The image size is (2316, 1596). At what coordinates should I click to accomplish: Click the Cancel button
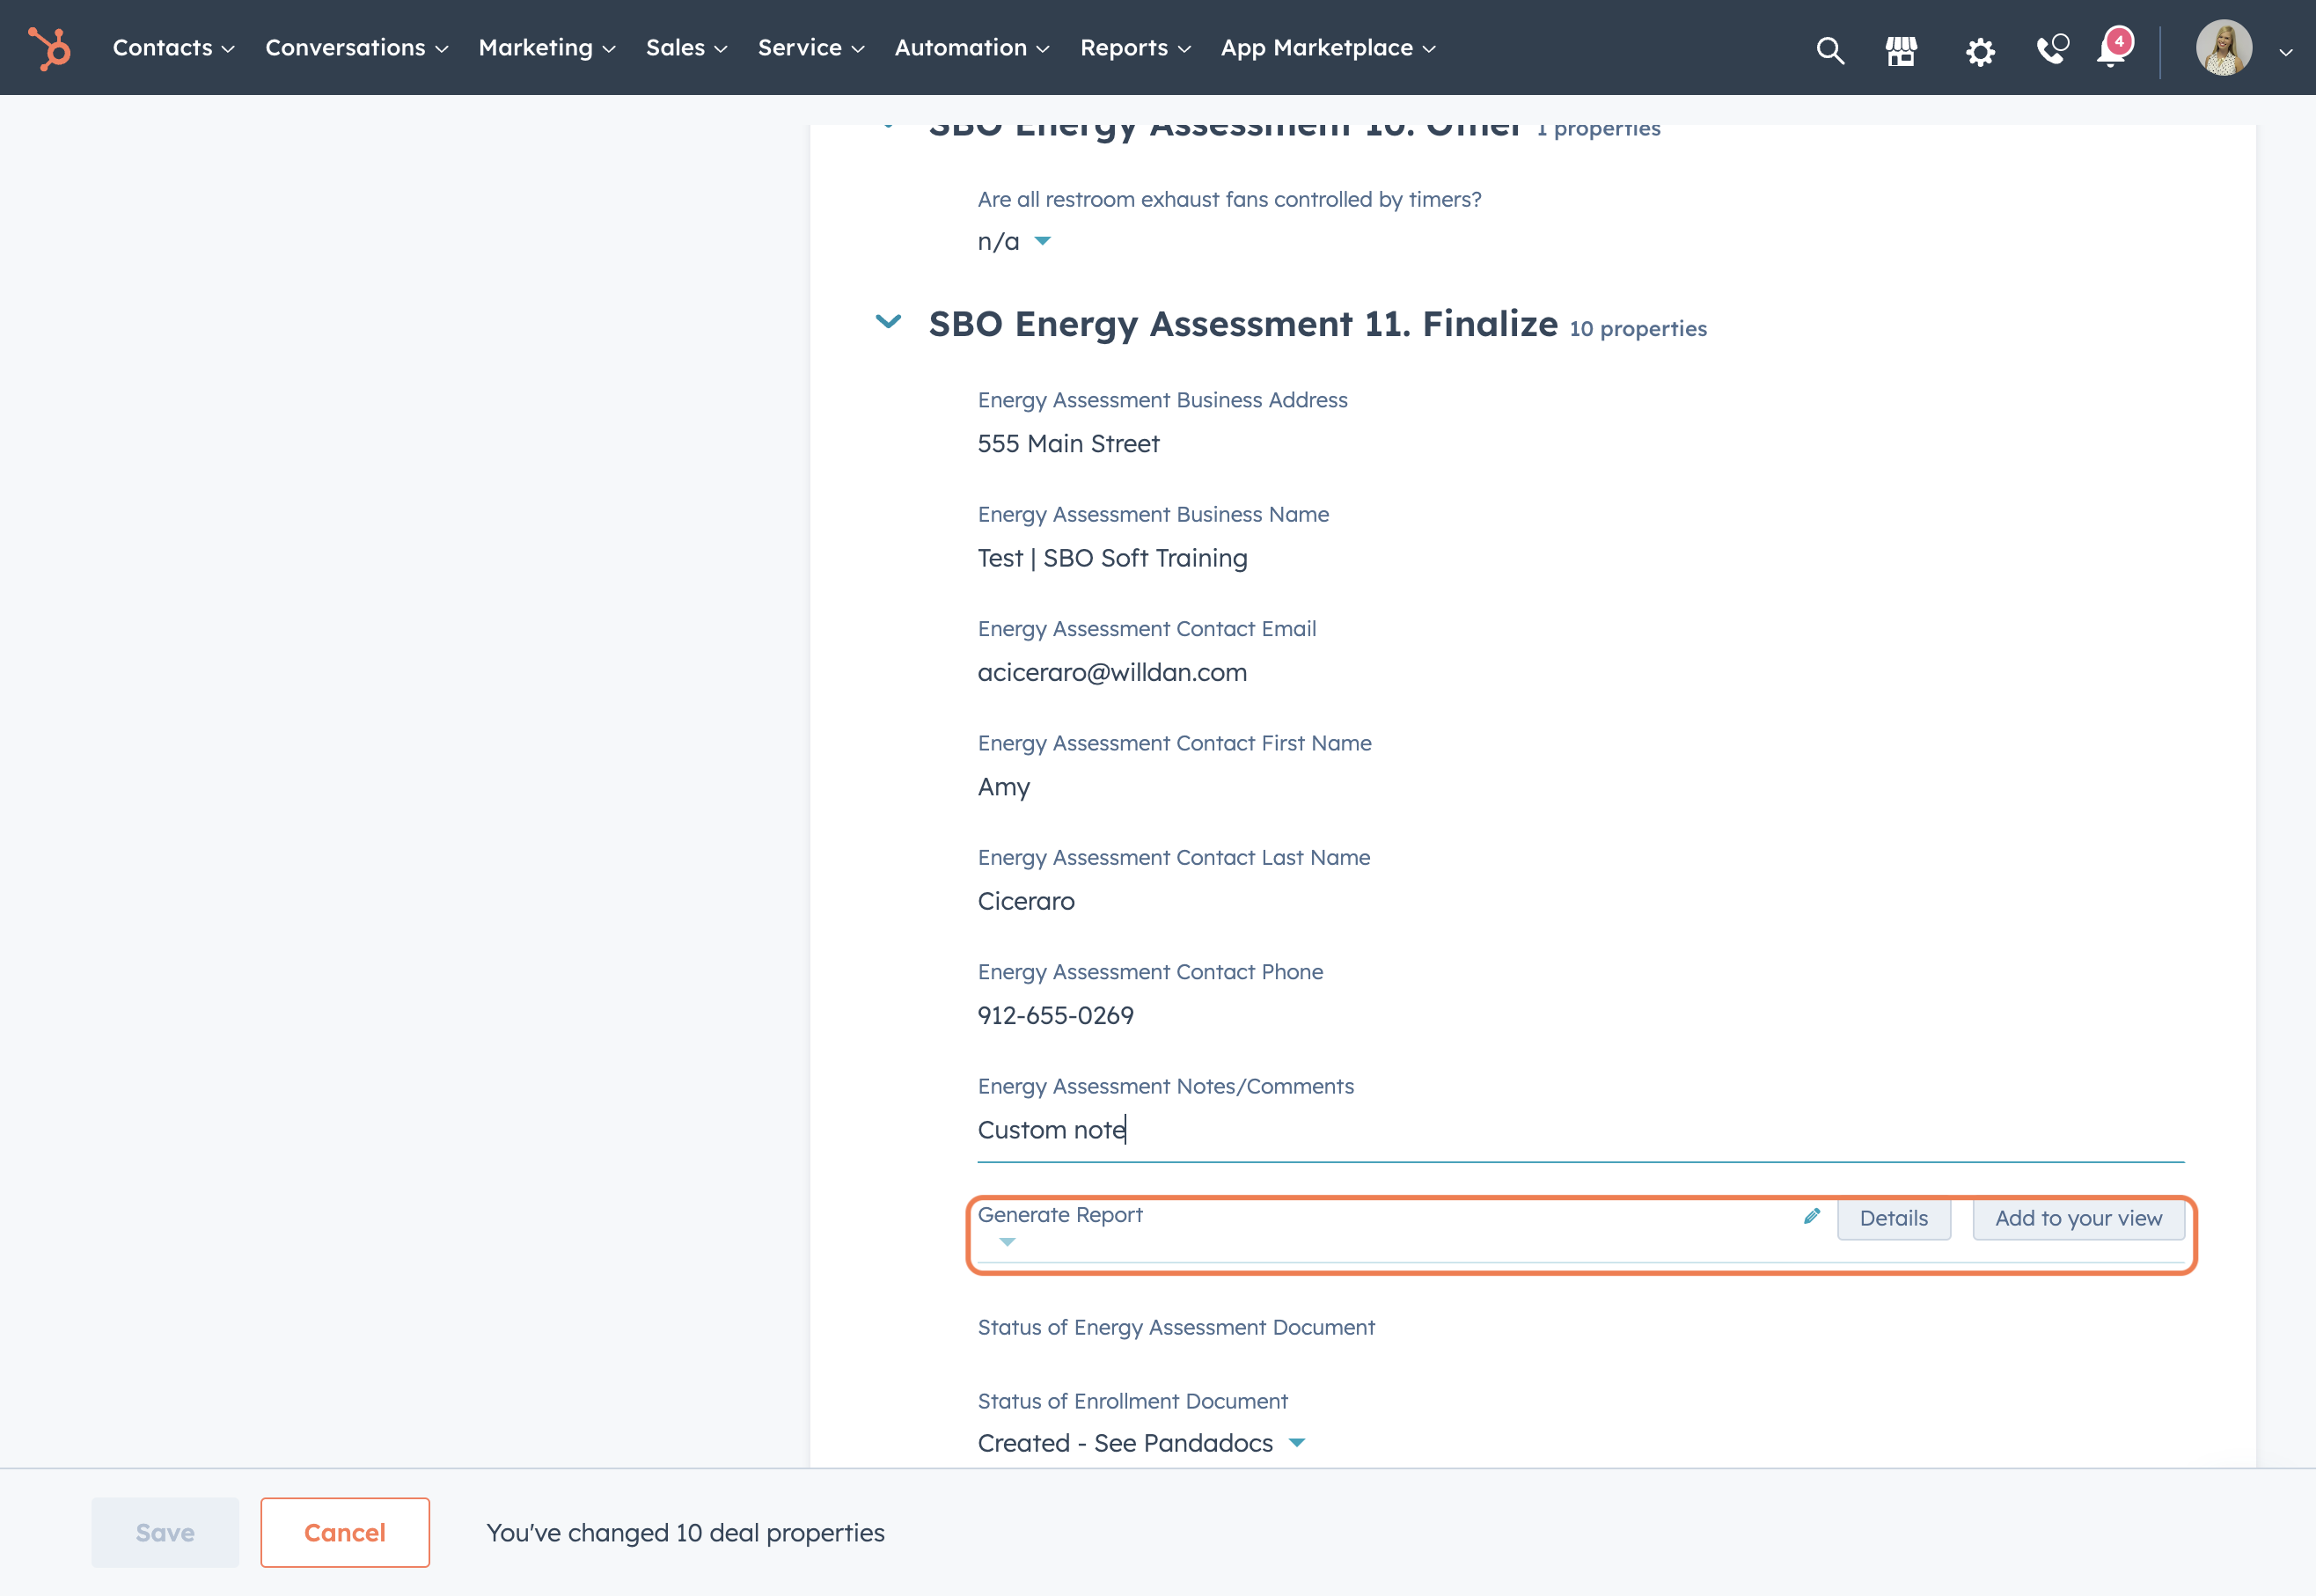pyautogui.click(x=345, y=1532)
